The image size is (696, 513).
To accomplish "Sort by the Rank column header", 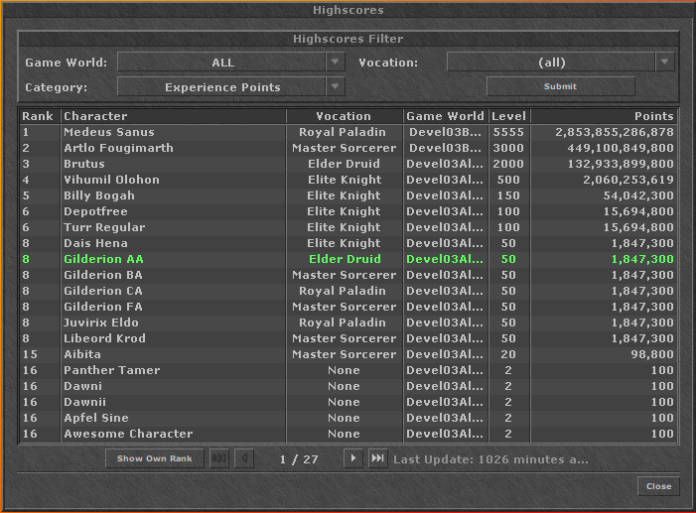I will point(39,116).
